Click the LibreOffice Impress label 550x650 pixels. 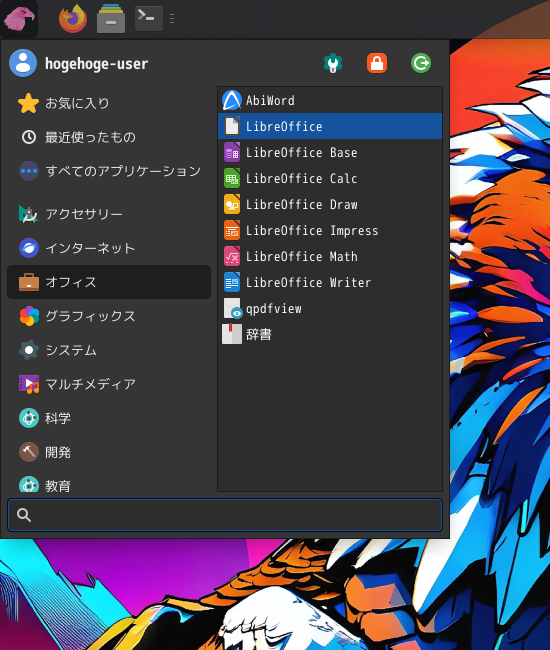coord(312,231)
